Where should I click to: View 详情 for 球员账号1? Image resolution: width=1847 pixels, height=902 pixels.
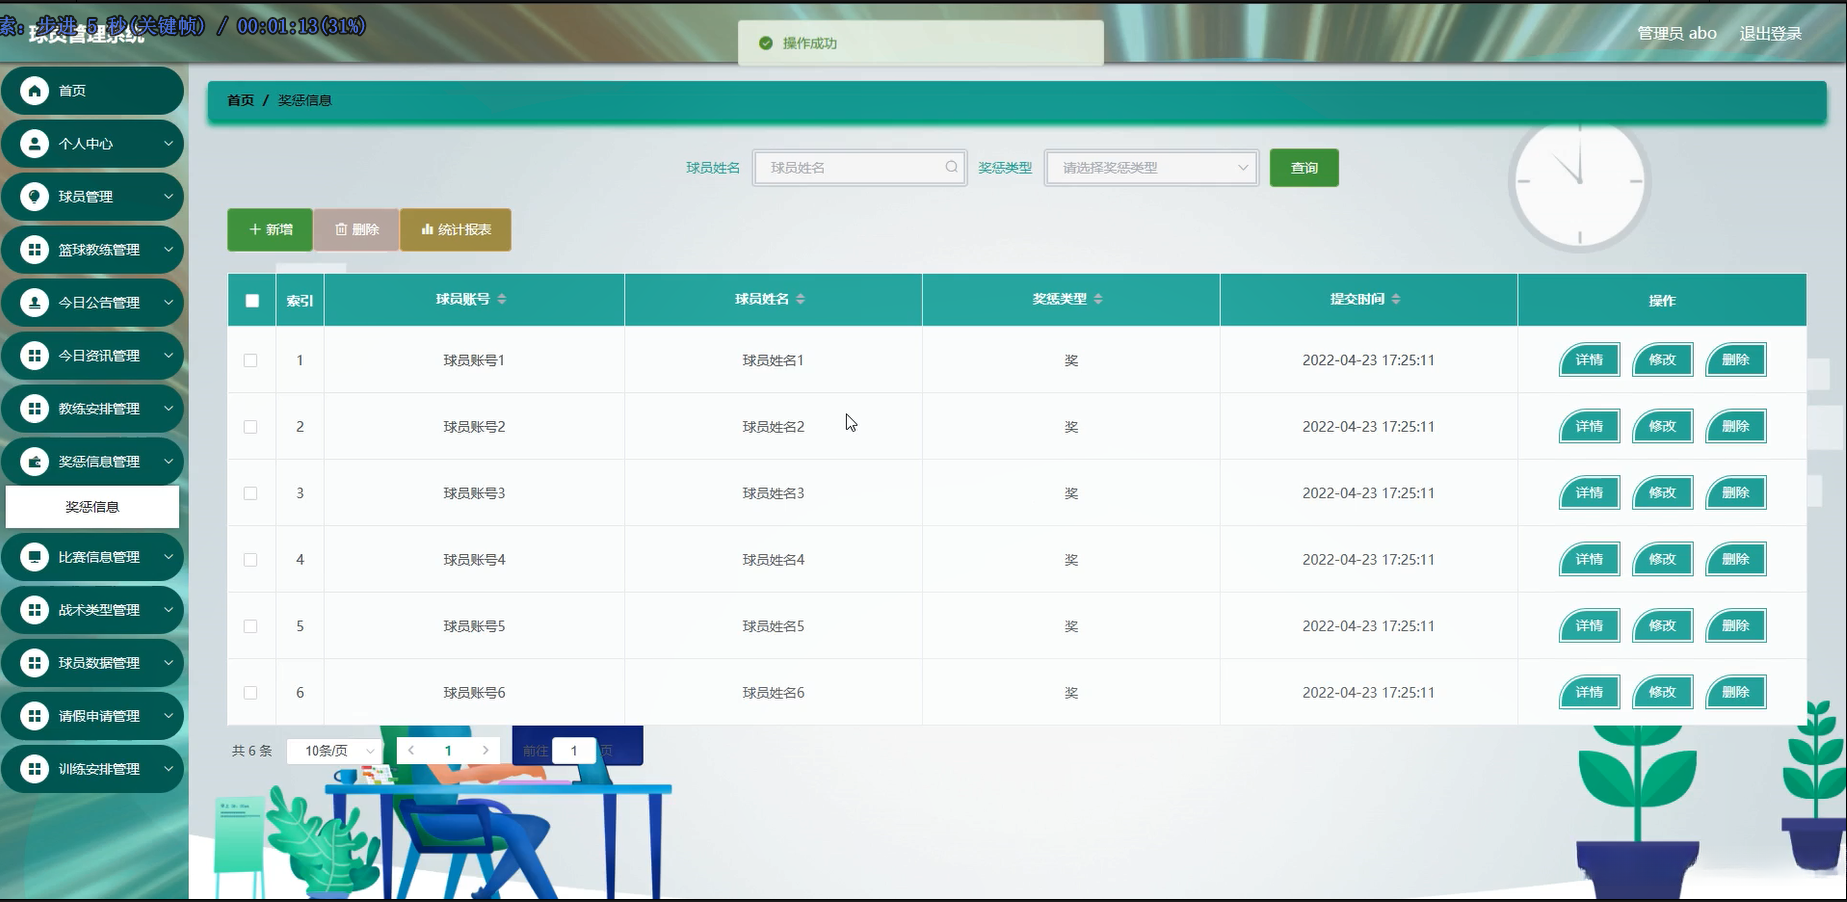[x=1589, y=360]
